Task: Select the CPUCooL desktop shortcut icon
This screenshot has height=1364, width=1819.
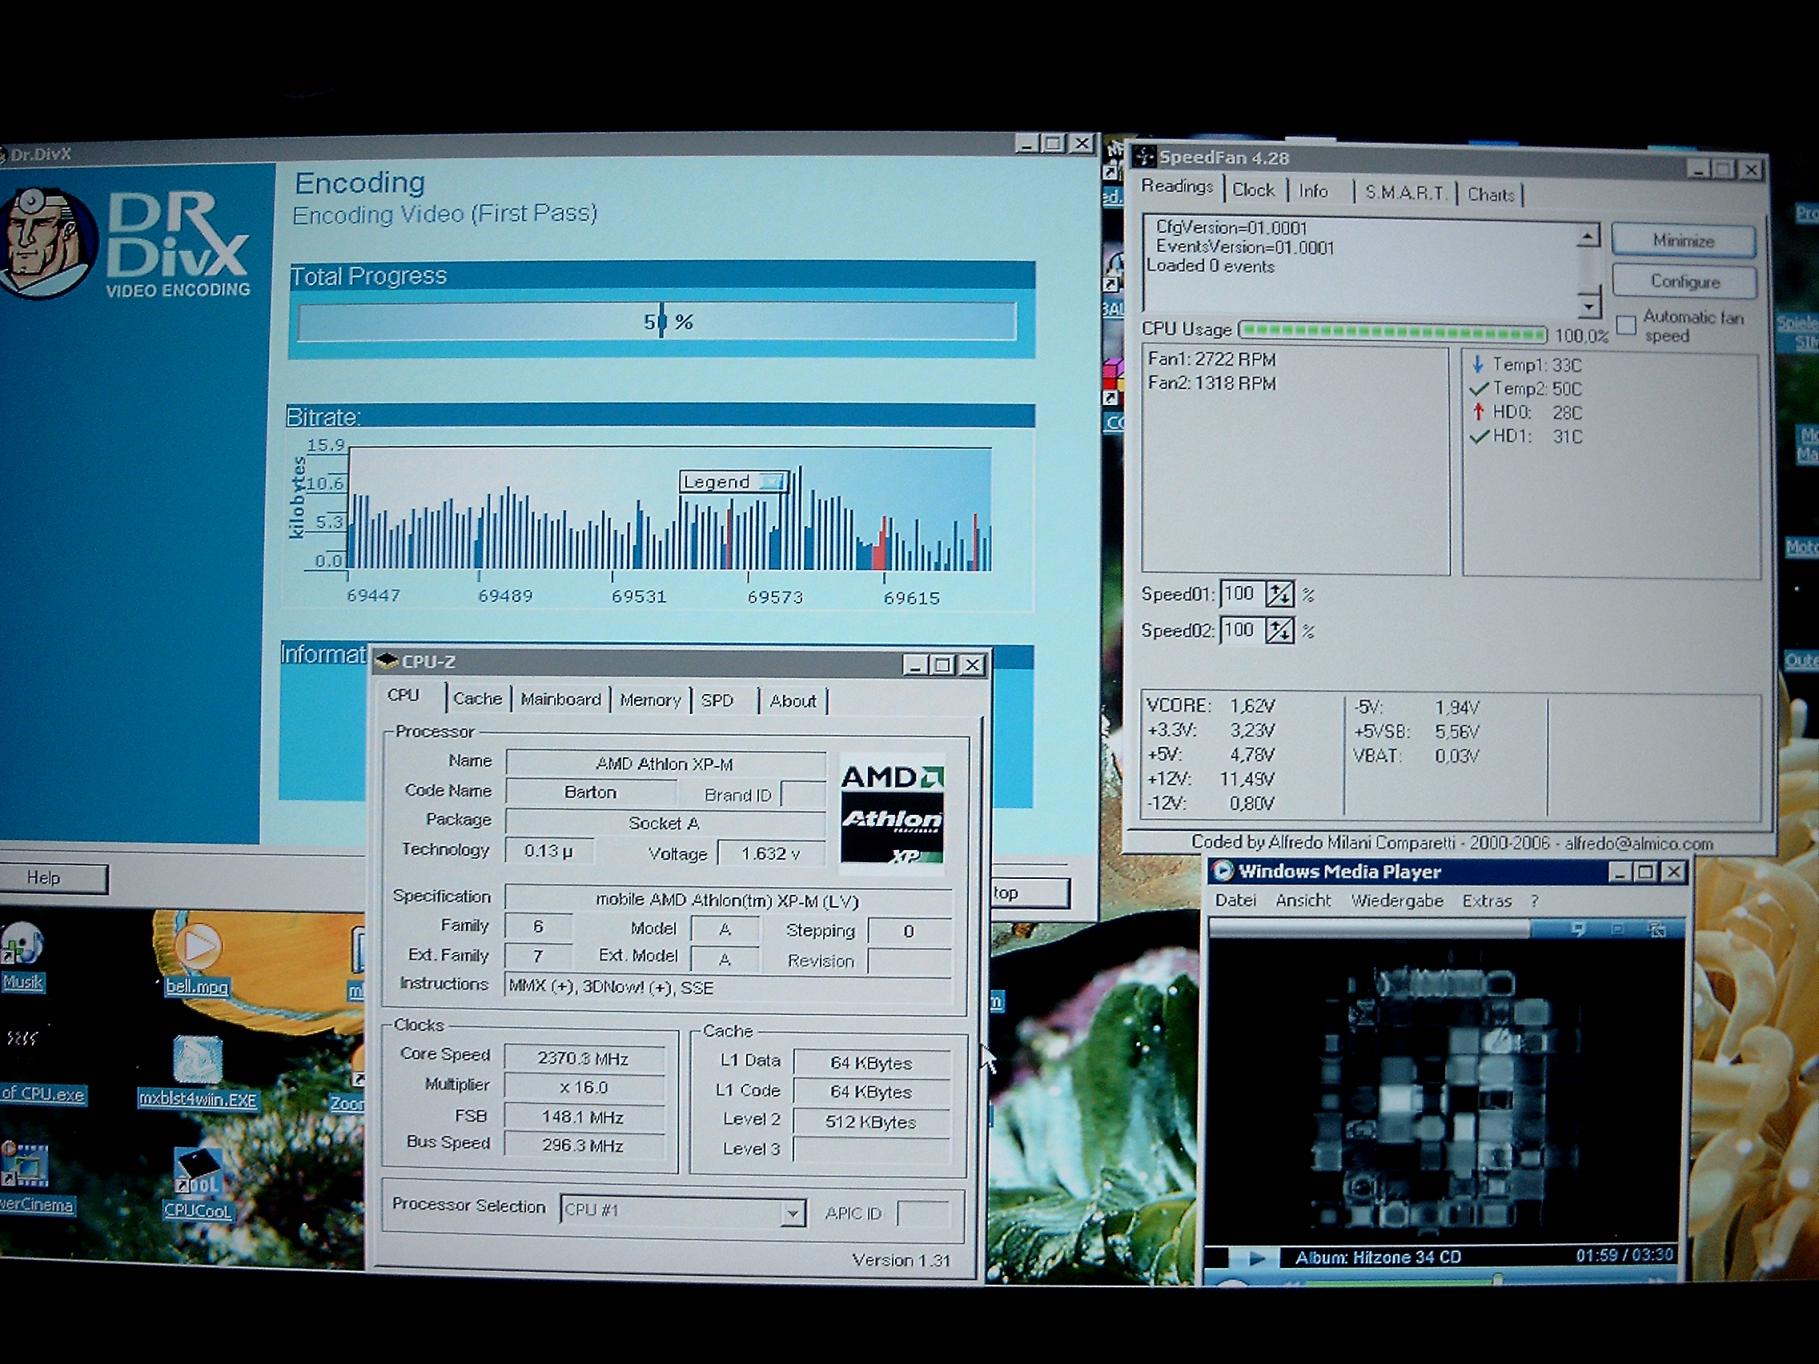Action: click(x=197, y=1172)
